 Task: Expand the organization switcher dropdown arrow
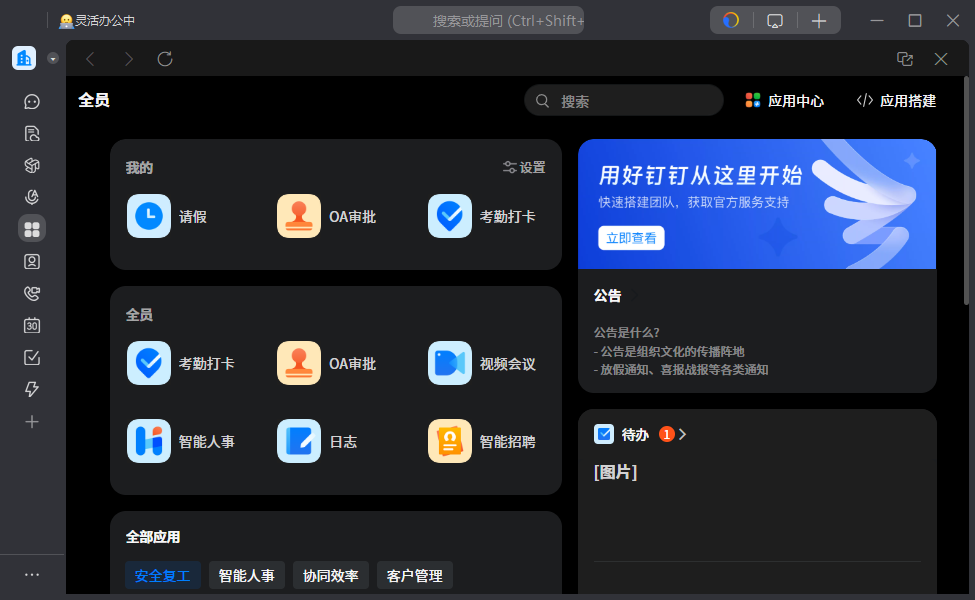pos(53,58)
